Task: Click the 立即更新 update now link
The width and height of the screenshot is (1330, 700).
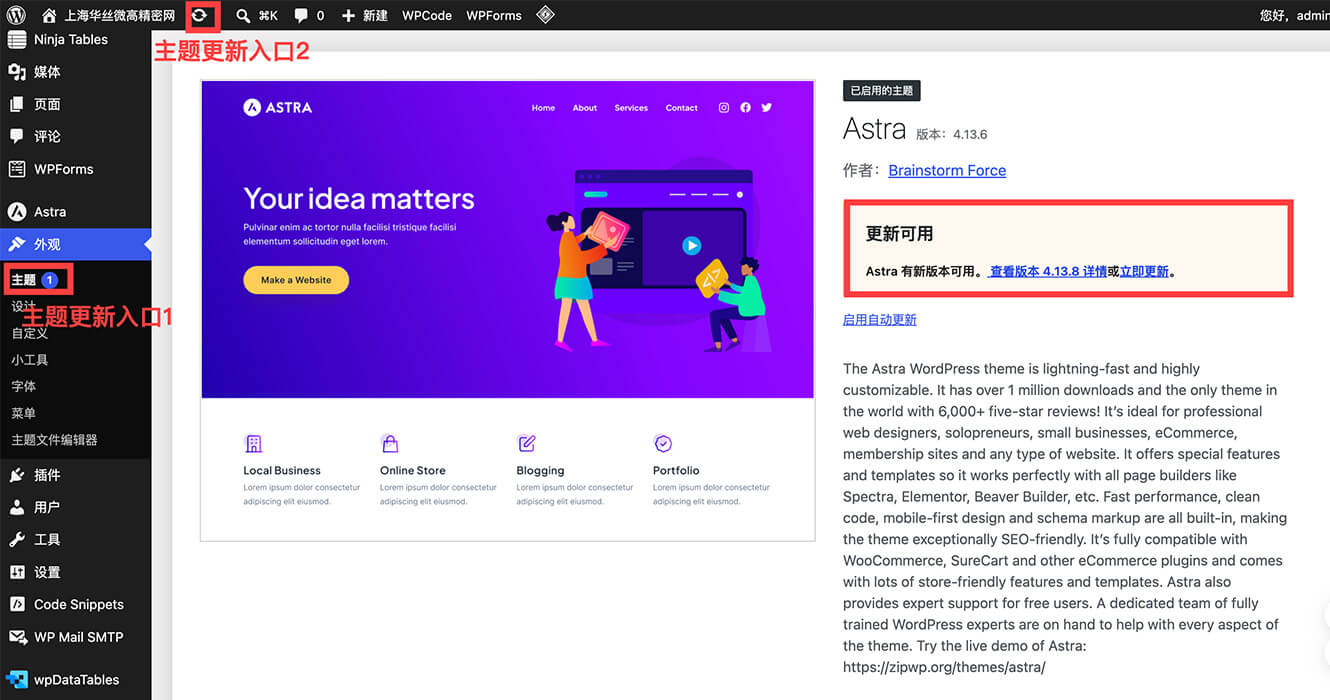Action: pos(1144,271)
